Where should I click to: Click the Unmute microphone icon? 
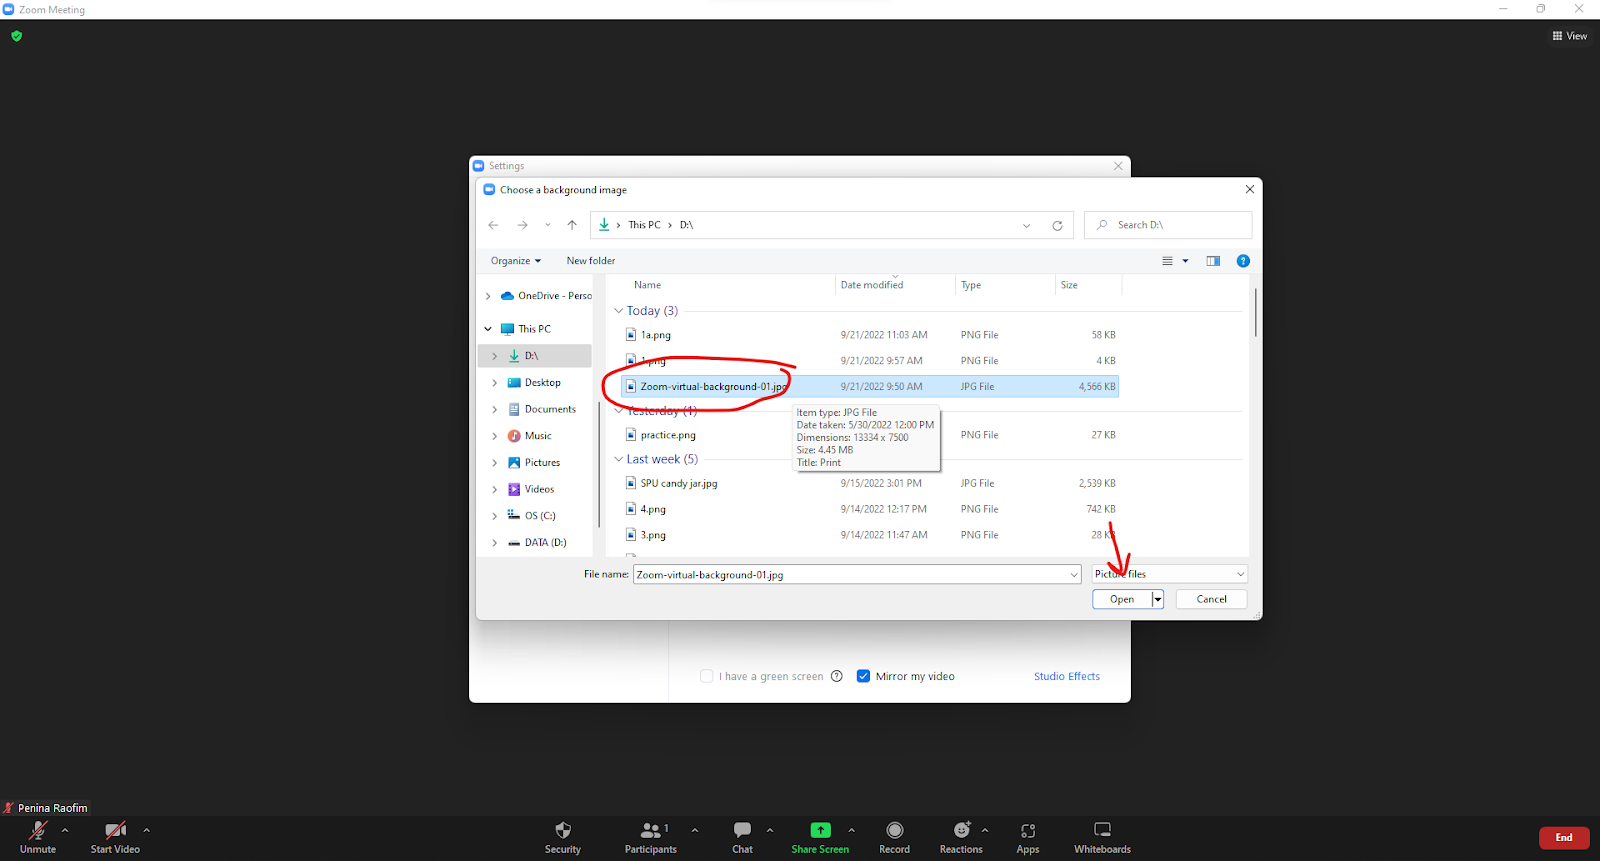tap(38, 830)
